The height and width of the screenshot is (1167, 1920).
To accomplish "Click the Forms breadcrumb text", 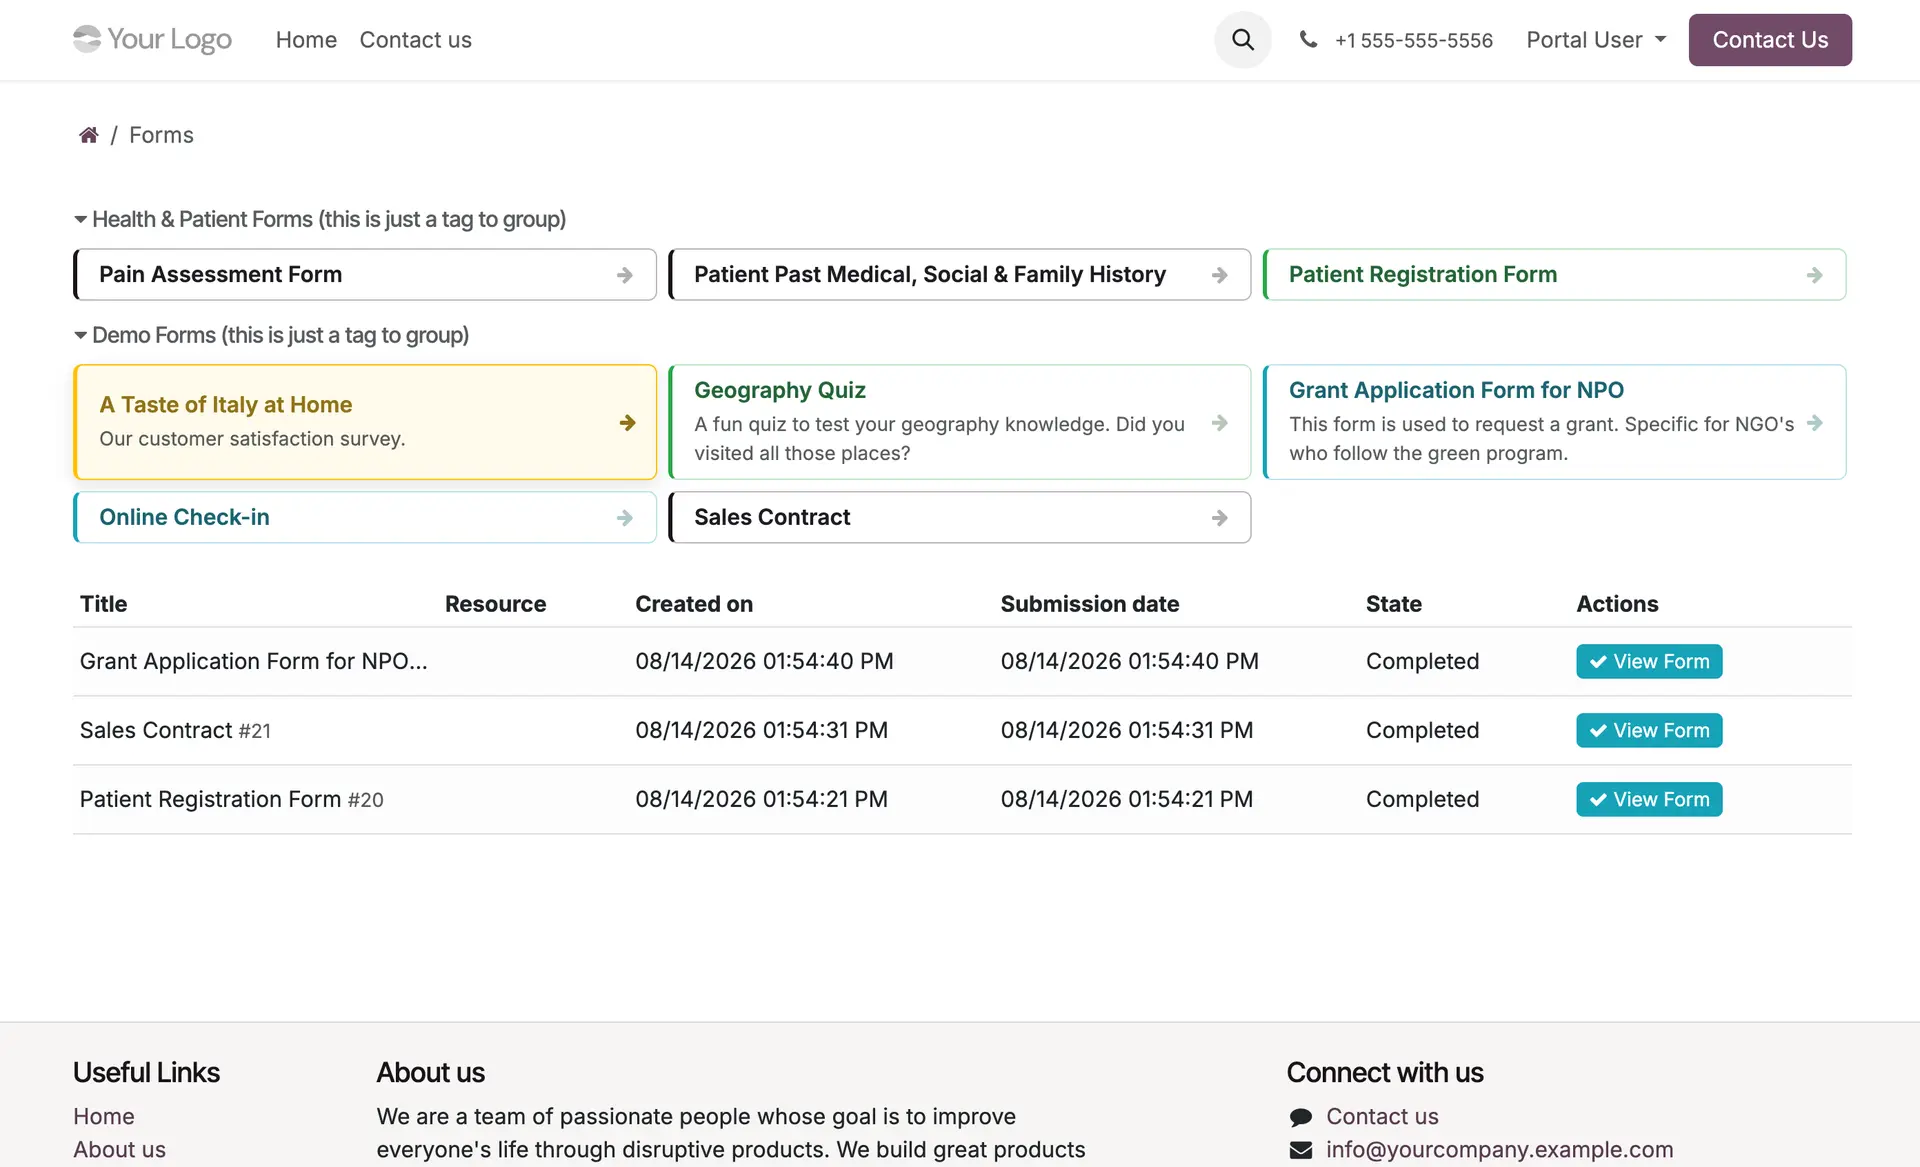I will click(161, 135).
